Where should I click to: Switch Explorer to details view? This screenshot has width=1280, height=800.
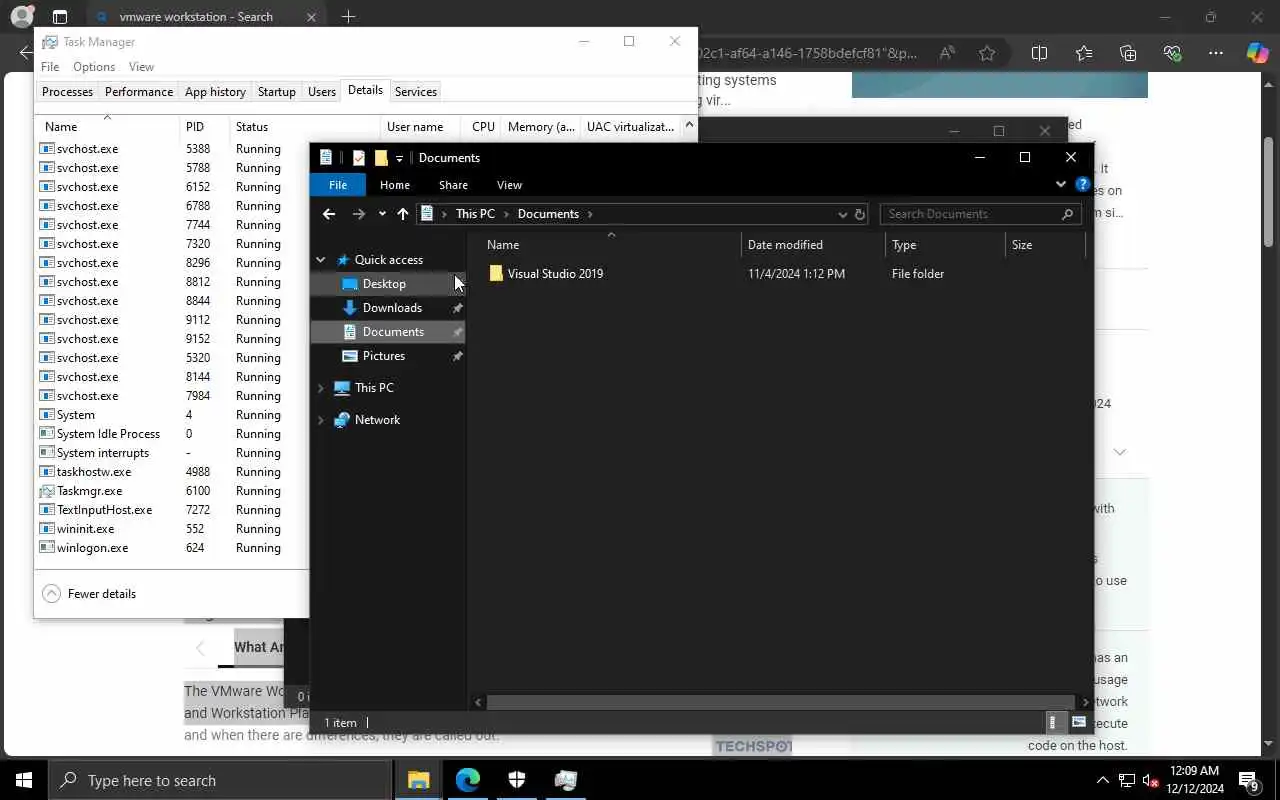coord(1053,722)
